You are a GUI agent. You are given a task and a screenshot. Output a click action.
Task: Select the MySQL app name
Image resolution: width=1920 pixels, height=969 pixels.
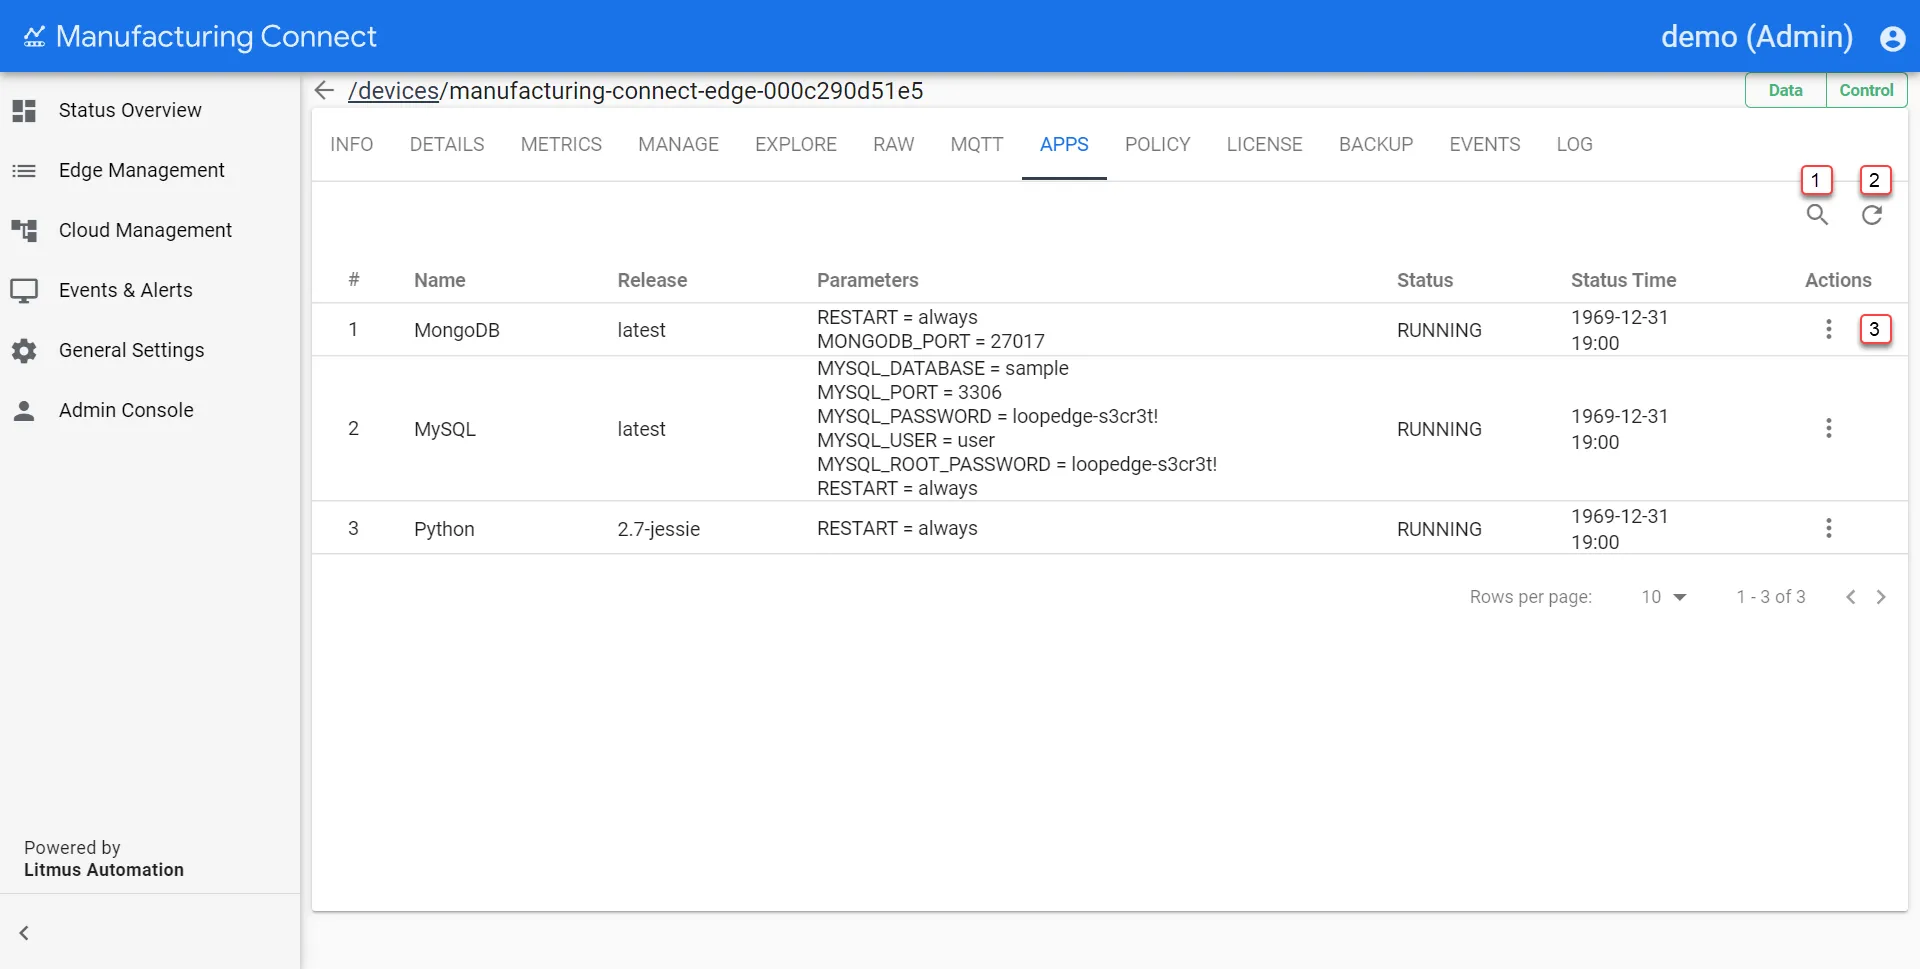tap(445, 429)
